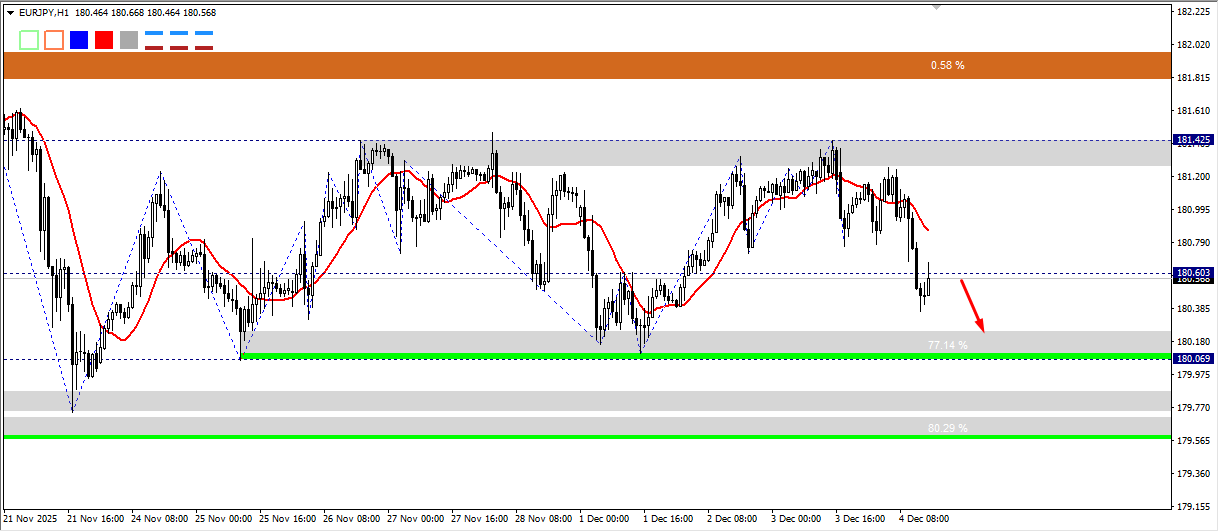Select the orange resistance zone rectangle
1218x532 pixels.
(x=586, y=65)
